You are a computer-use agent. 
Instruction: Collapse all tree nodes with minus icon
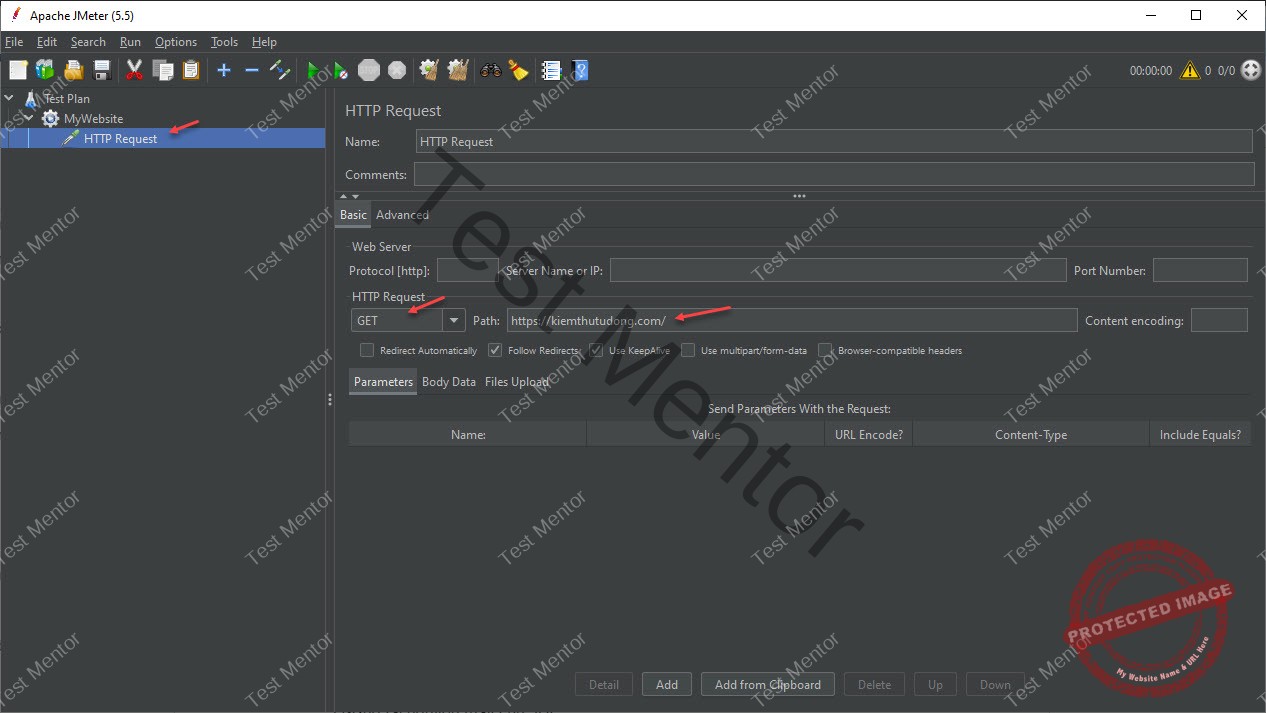252,70
